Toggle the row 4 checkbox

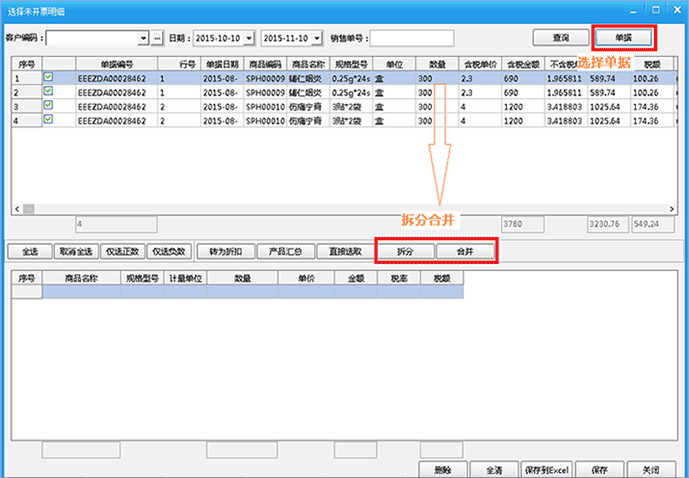pos(47,120)
